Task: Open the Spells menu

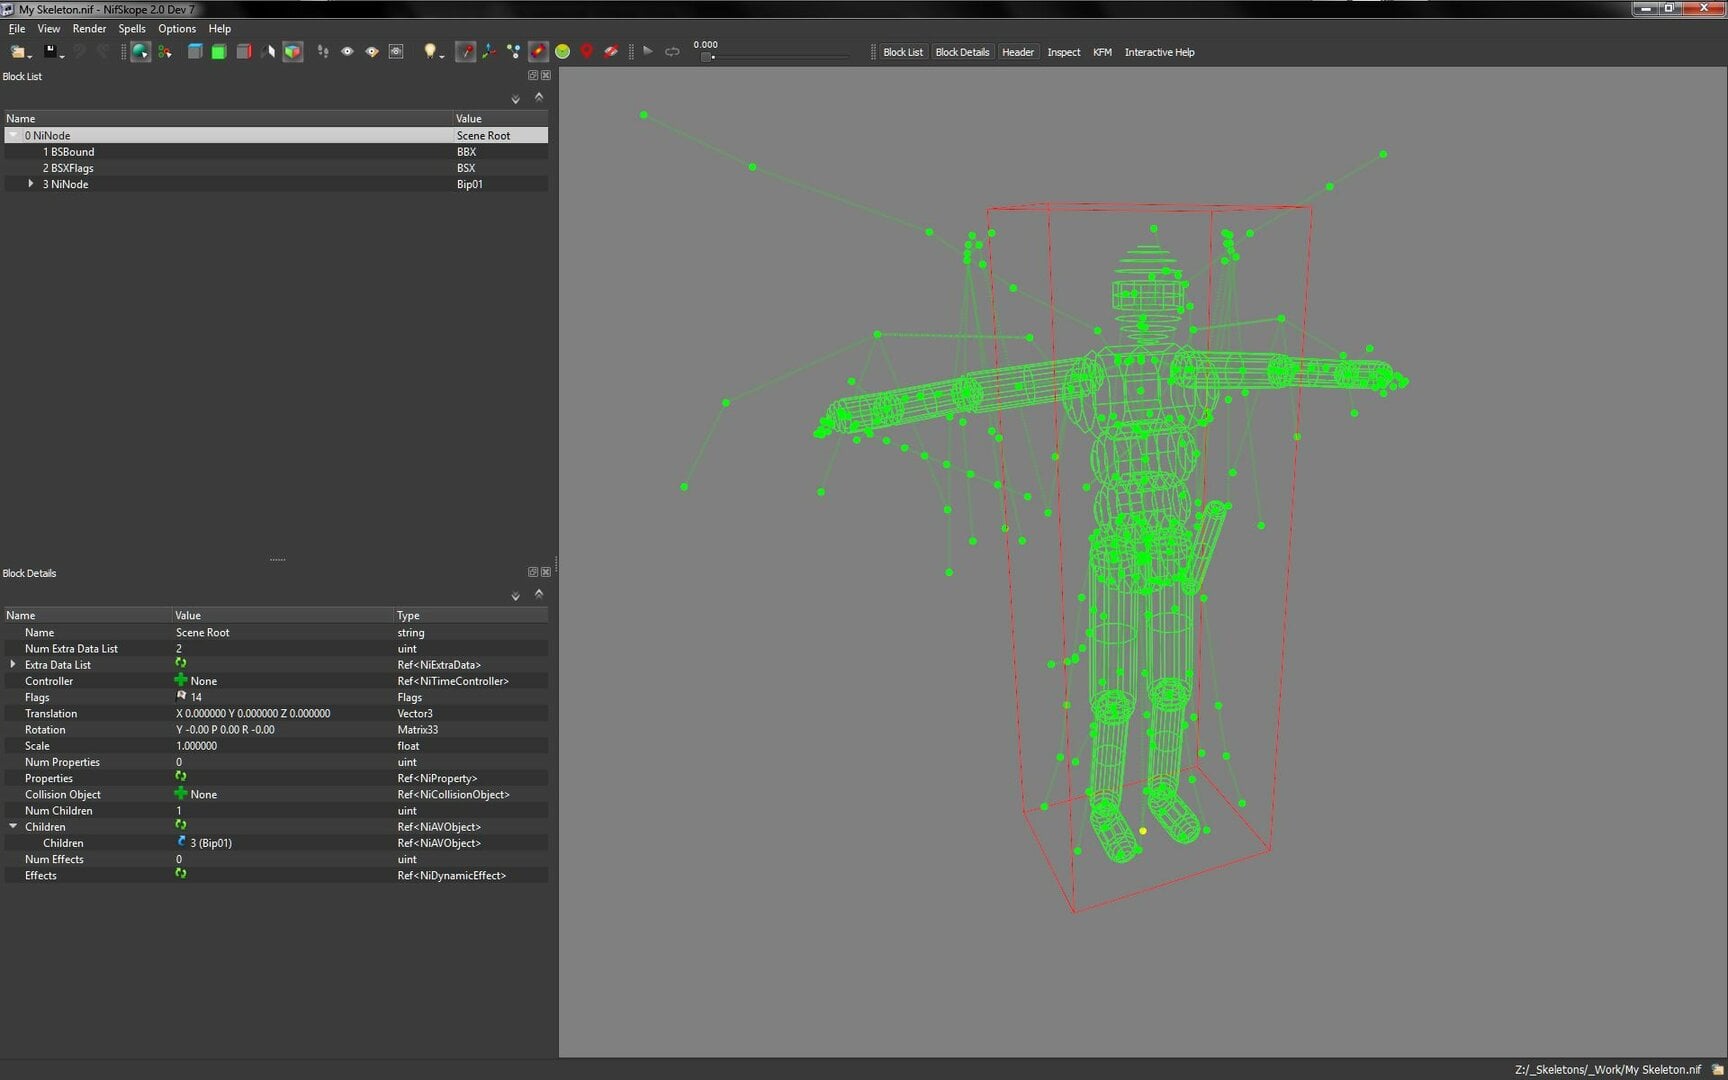Action: tap(132, 29)
